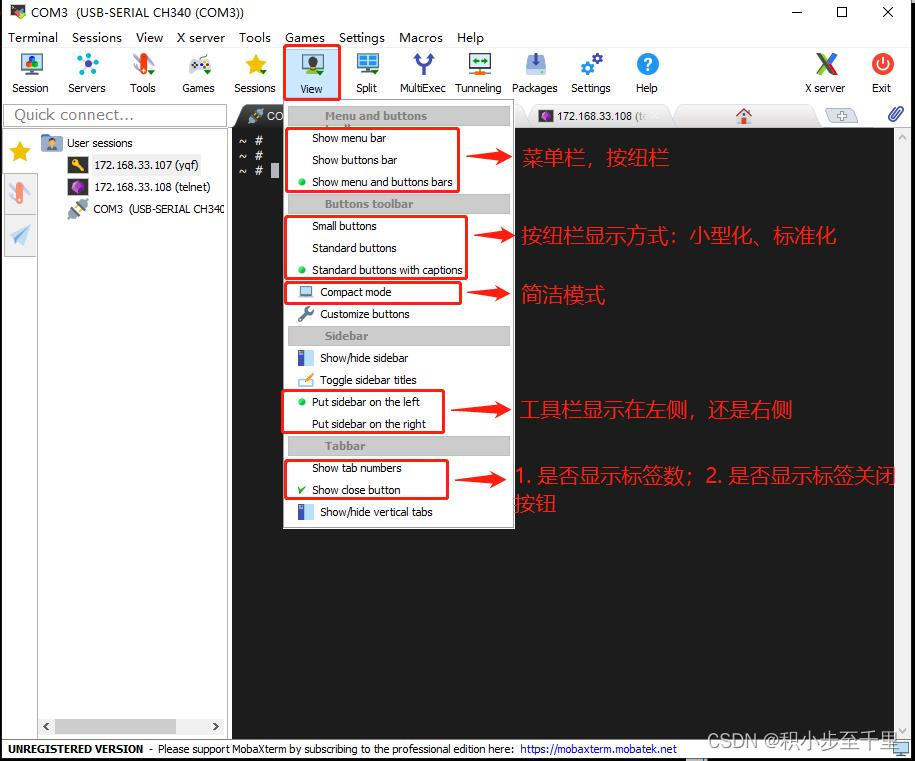
Task: Click the Packages toolbar icon
Action: (x=535, y=73)
